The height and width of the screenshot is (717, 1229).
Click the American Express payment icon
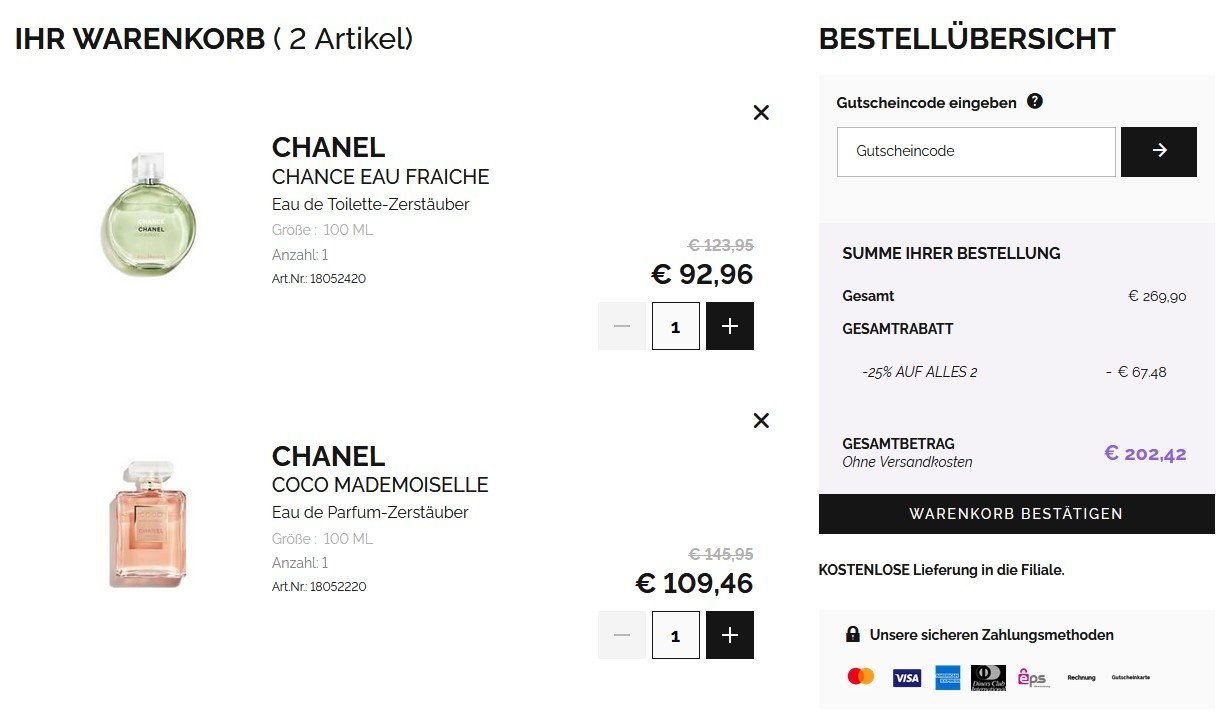pyautogui.click(x=947, y=678)
